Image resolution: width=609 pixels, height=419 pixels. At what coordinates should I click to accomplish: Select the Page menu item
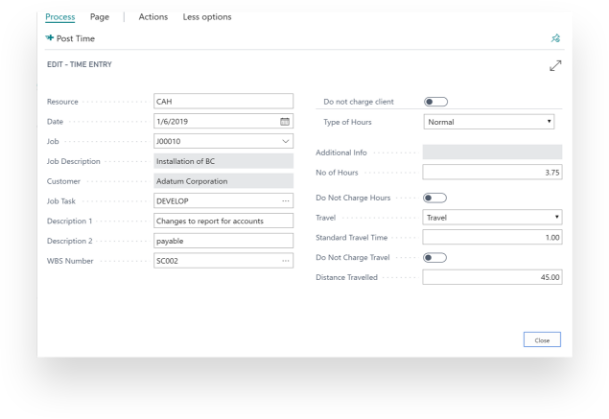point(99,17)
